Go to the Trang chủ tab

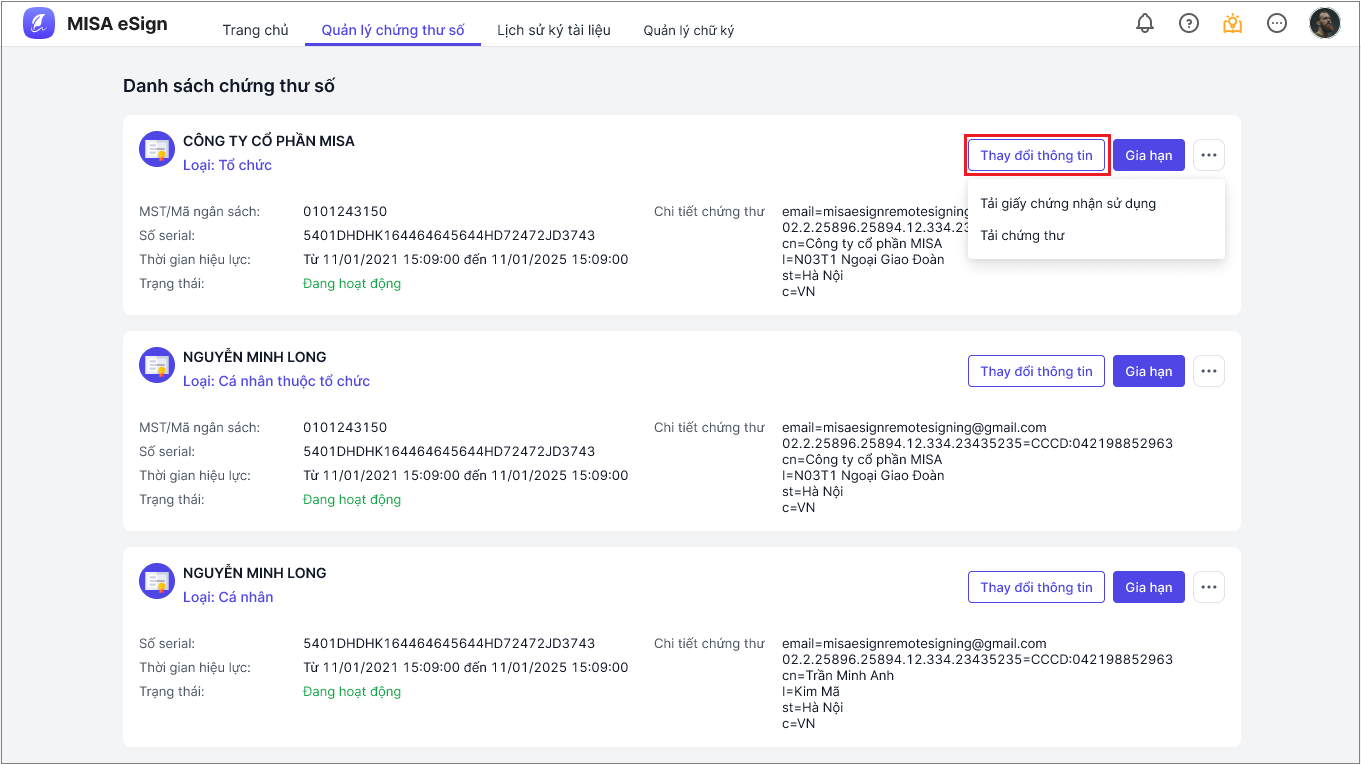click(x=256, y=30)
